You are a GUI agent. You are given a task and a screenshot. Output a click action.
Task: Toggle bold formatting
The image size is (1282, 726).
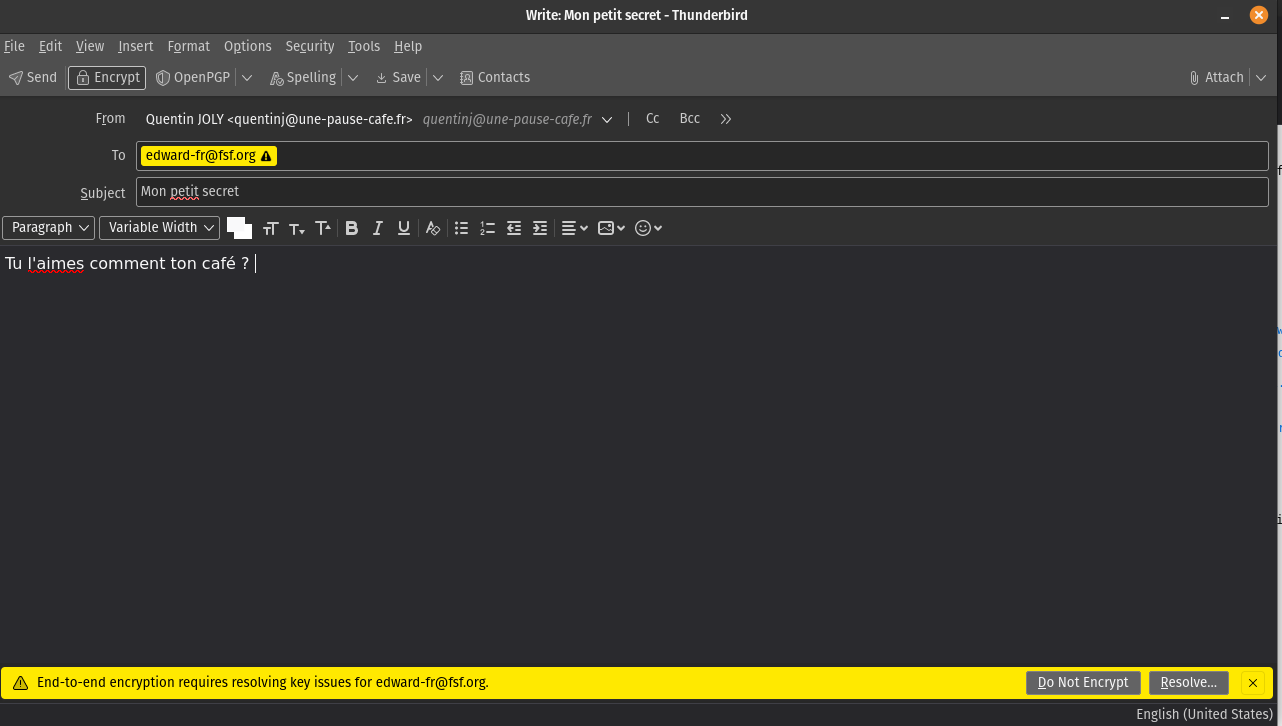tap(352, 228)
